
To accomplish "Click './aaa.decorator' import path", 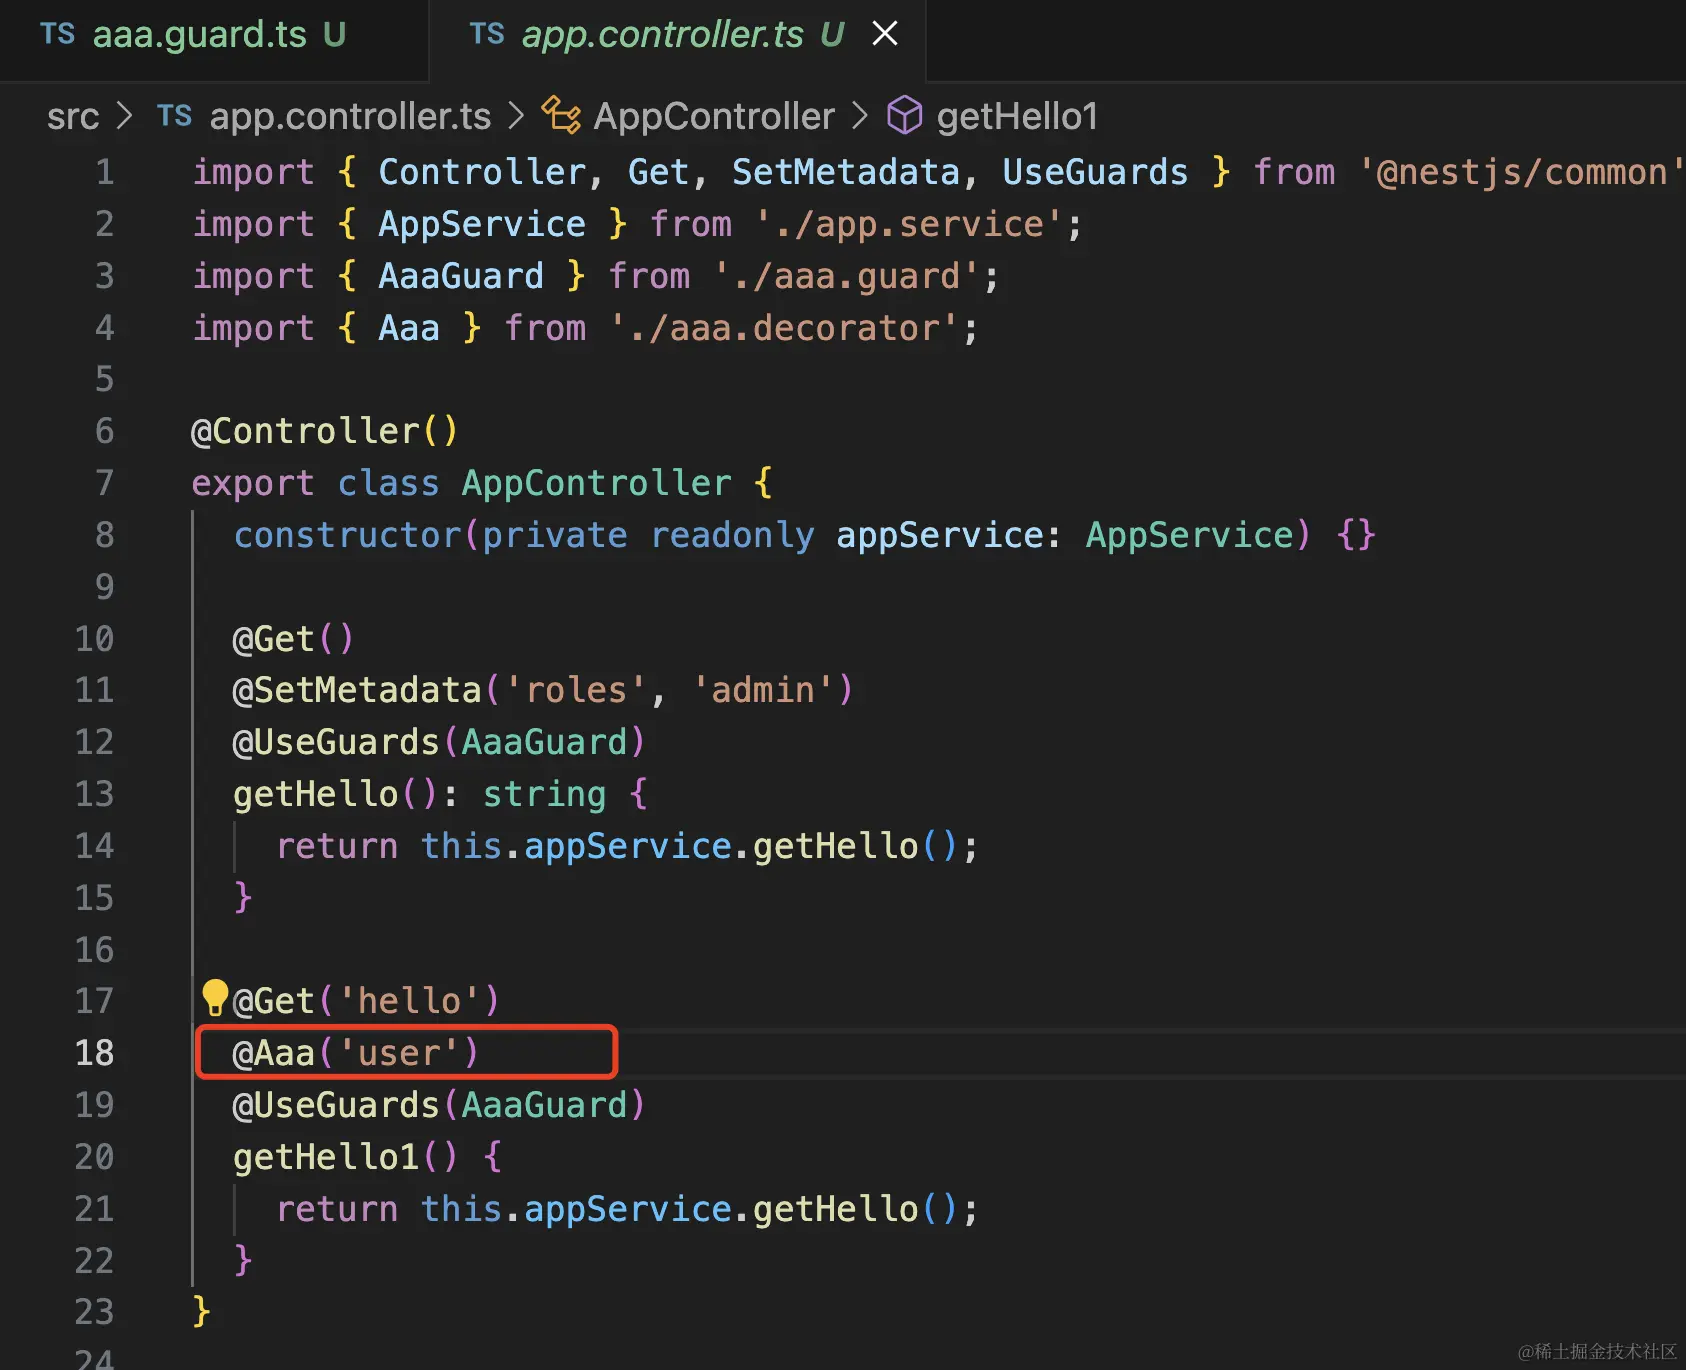I will point(784,328).
